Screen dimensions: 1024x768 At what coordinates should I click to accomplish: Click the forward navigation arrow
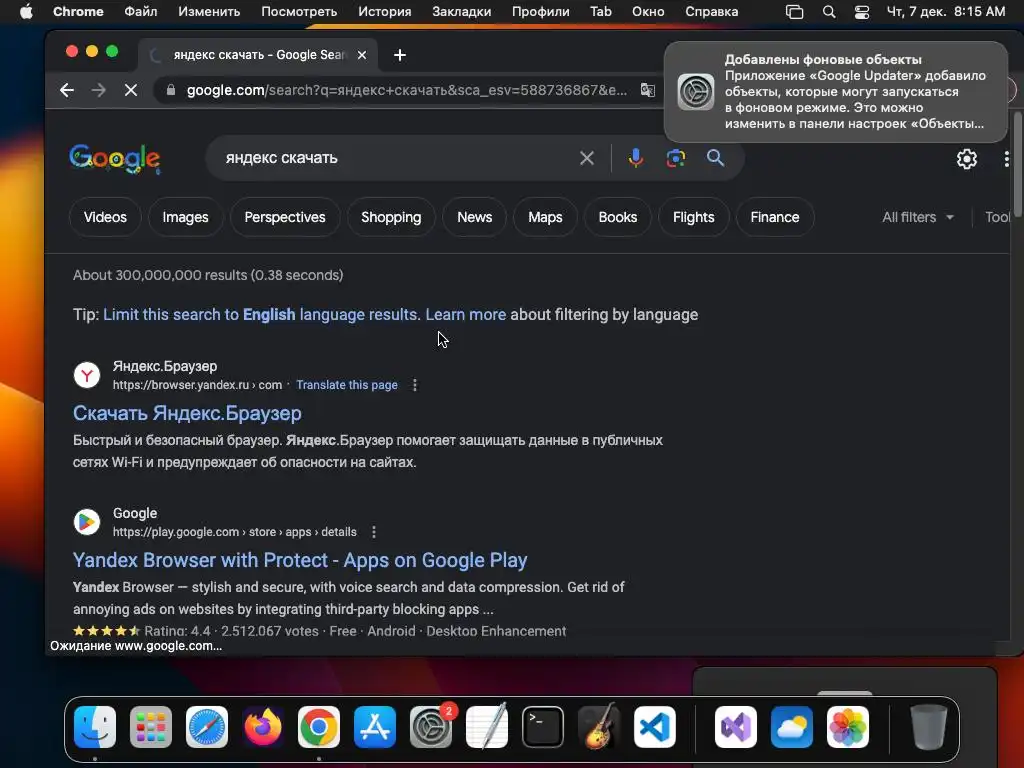(99, 90)
